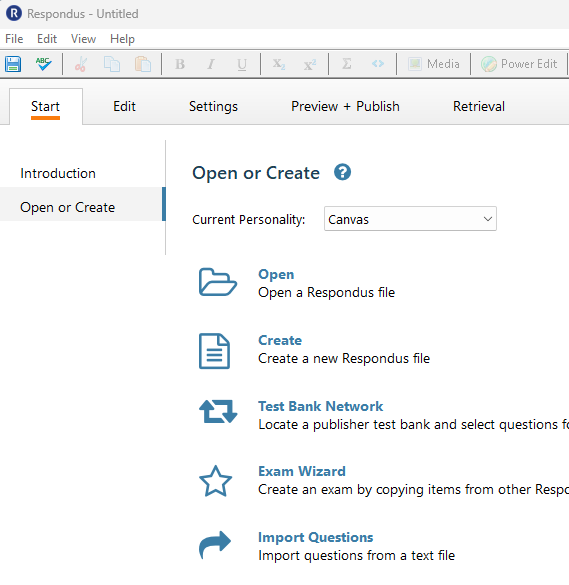Click the Open link
The height and width of the screenshot is (585, 569).
pyautogui.click(x=276, y=274)
